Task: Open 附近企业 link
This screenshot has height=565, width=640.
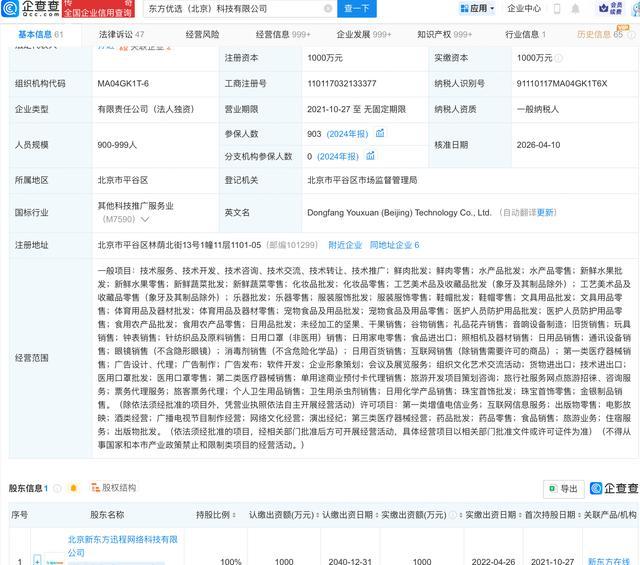Action: pyautogui.click(x=345, y=245)
